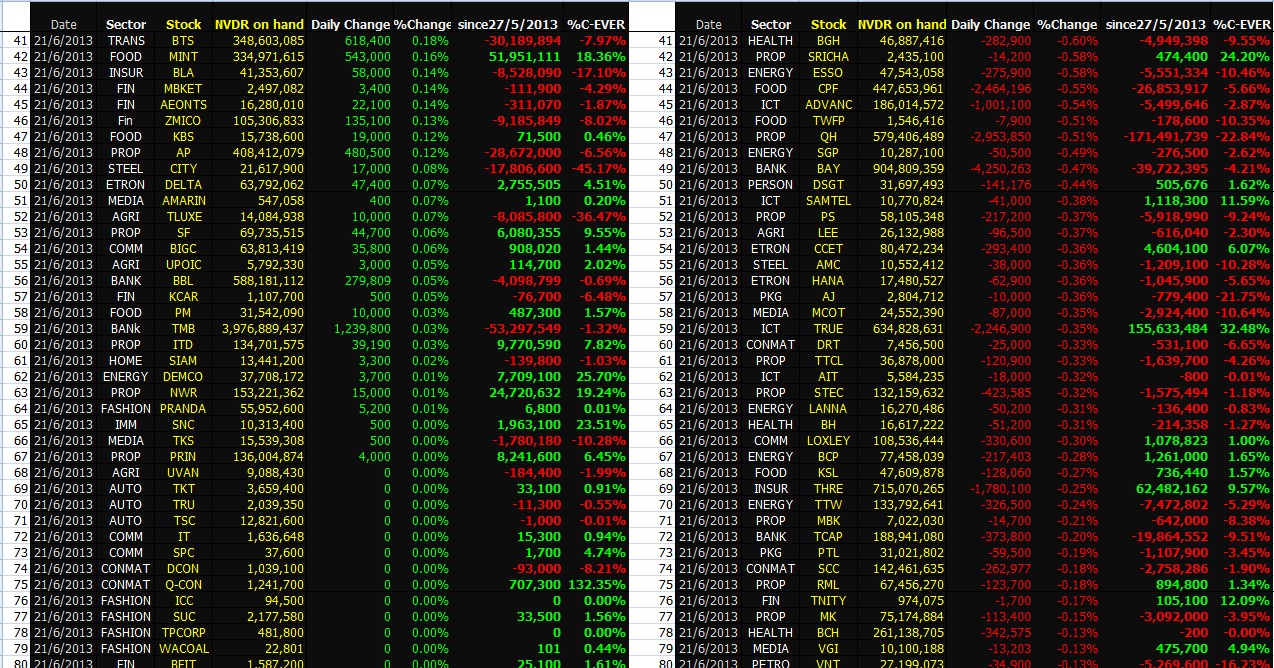
Task: Click the UPOIC stock cell
Action: [183, 265]
